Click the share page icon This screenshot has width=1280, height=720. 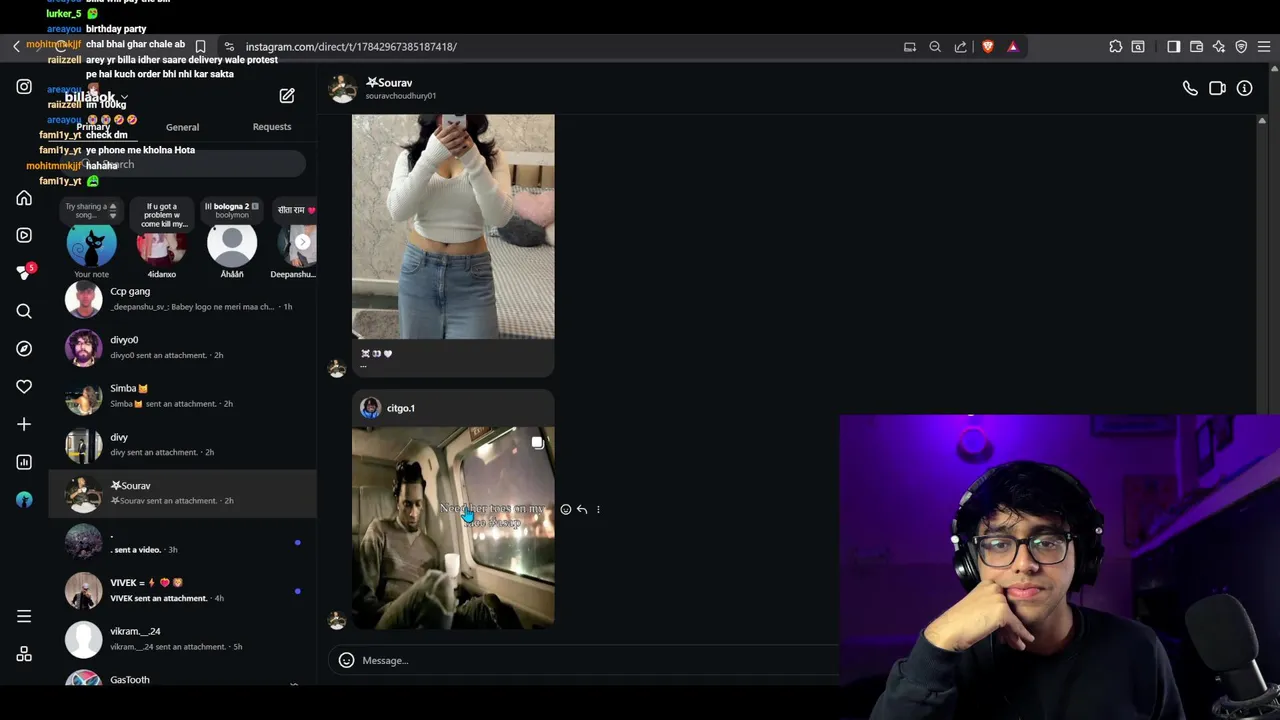pos(961,47)
